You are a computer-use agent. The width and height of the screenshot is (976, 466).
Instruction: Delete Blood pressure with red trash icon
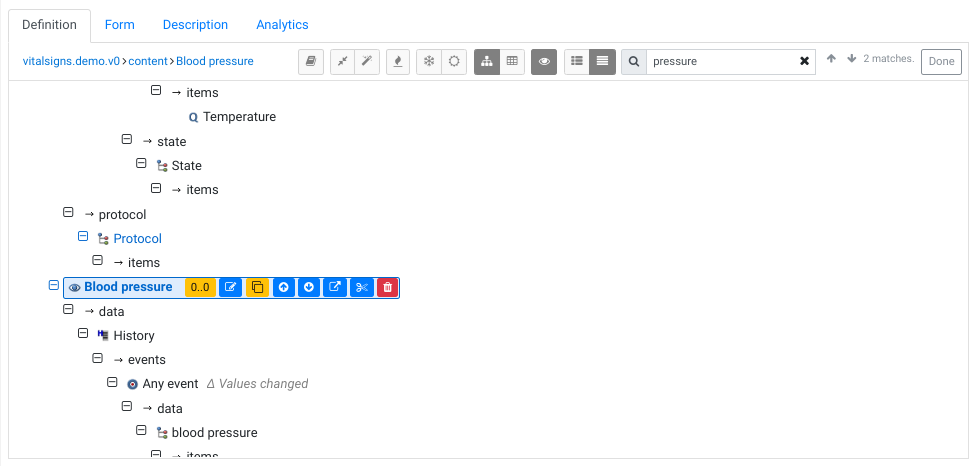click(x=388, y=288)
